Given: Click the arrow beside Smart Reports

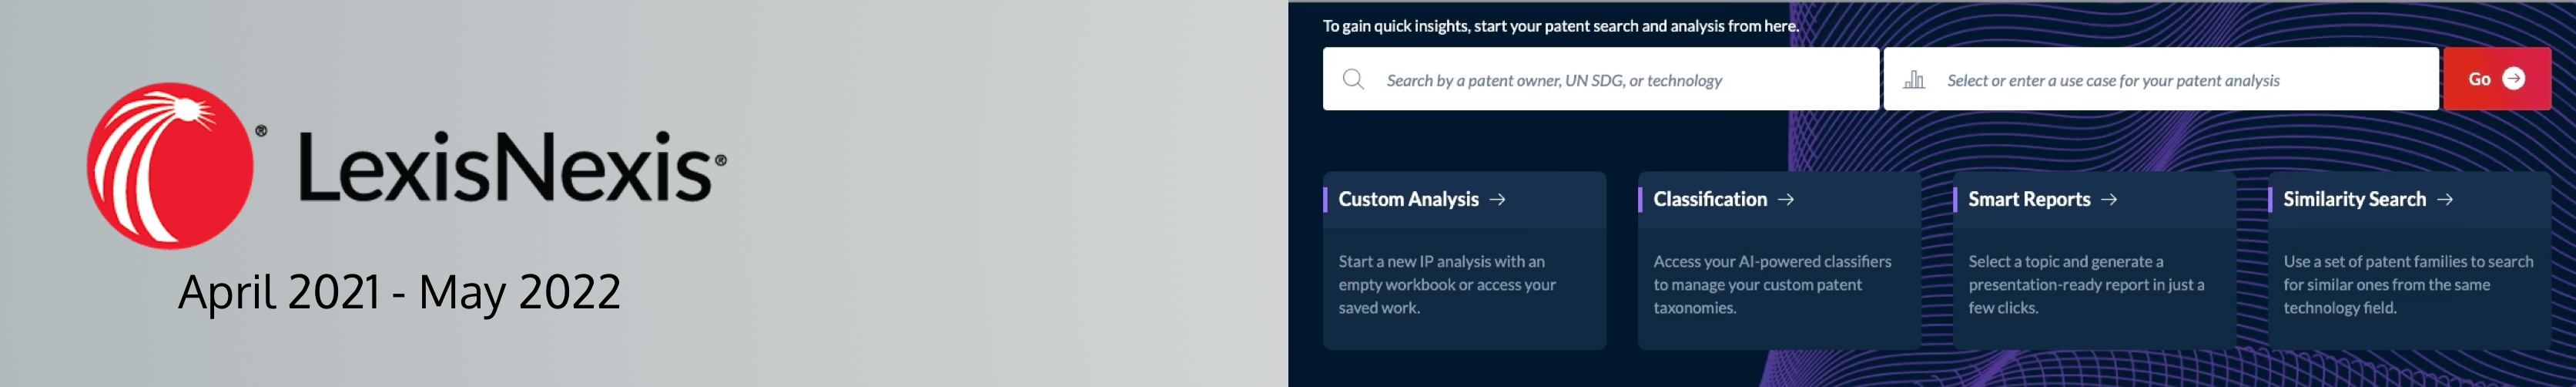Looking at the screenshot, I should (x=2109, y=200).
